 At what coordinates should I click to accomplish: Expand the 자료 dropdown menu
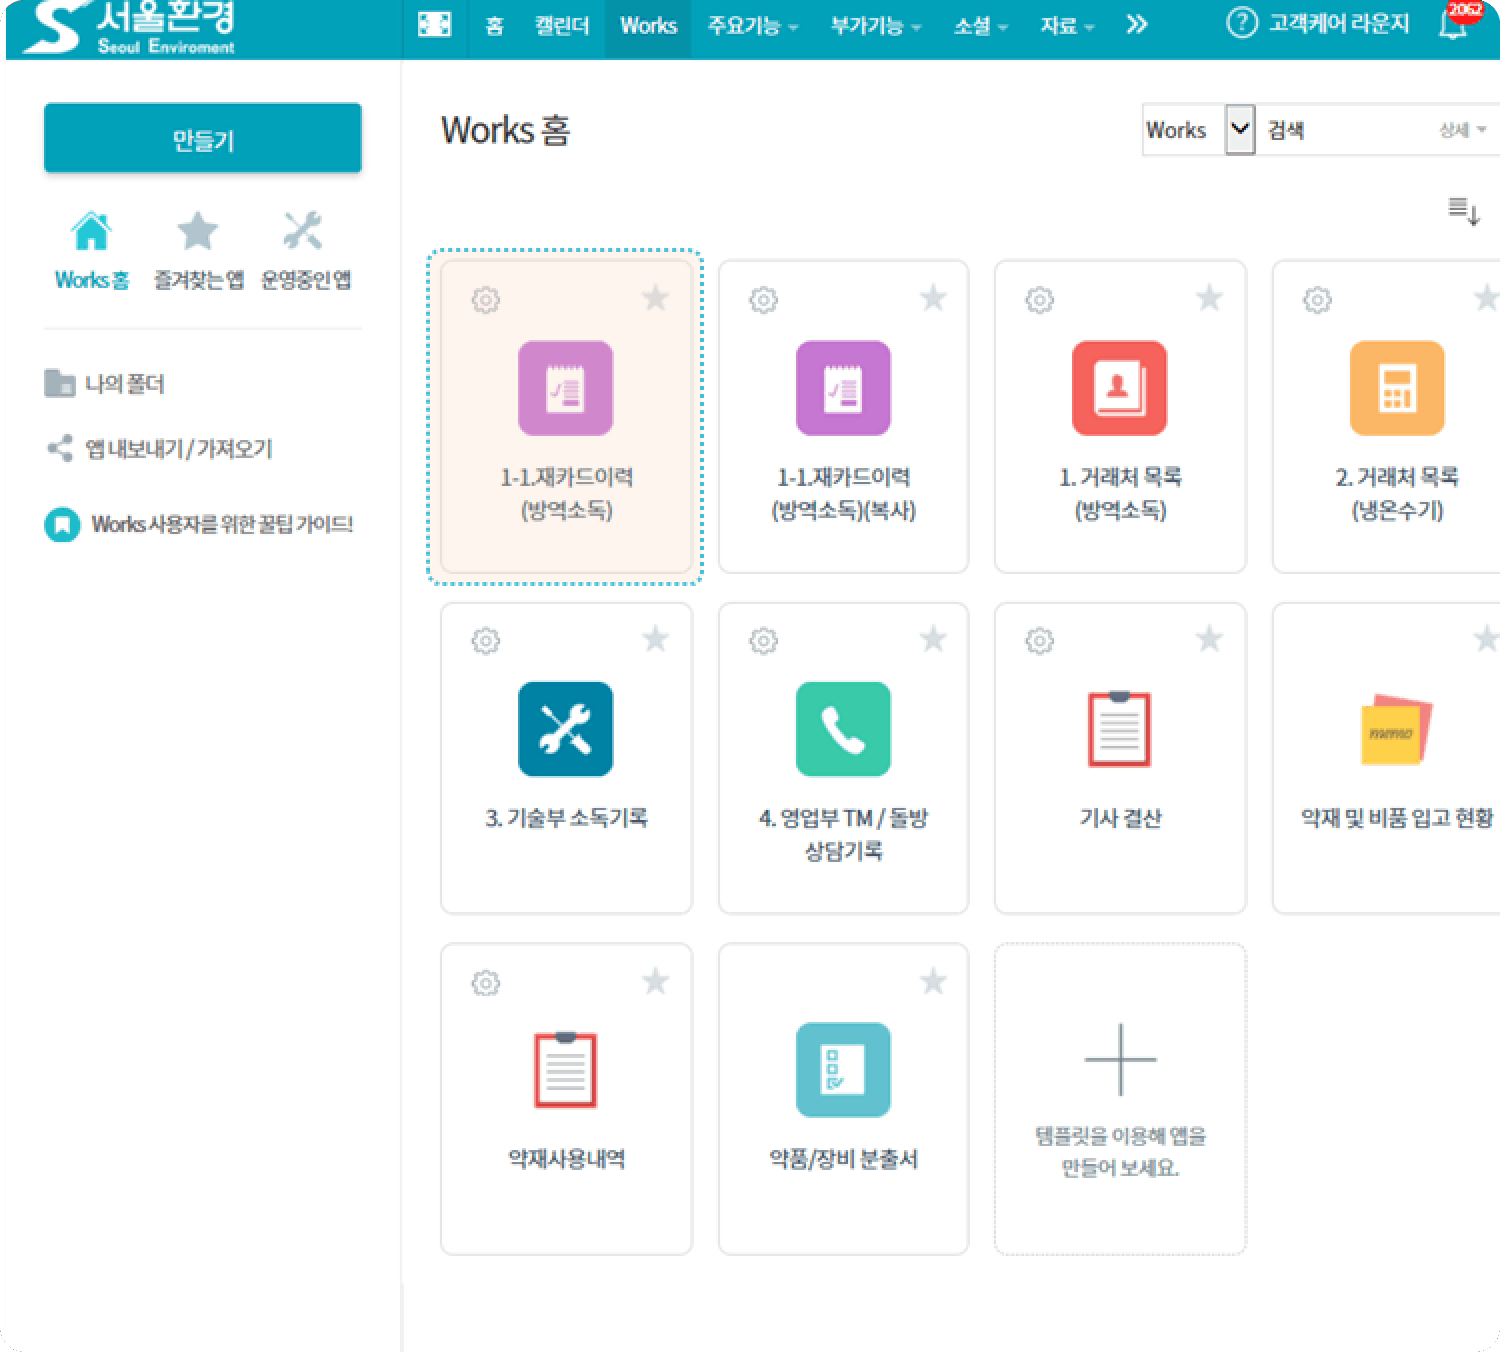pyautogui.click(x=1067, y=25)
